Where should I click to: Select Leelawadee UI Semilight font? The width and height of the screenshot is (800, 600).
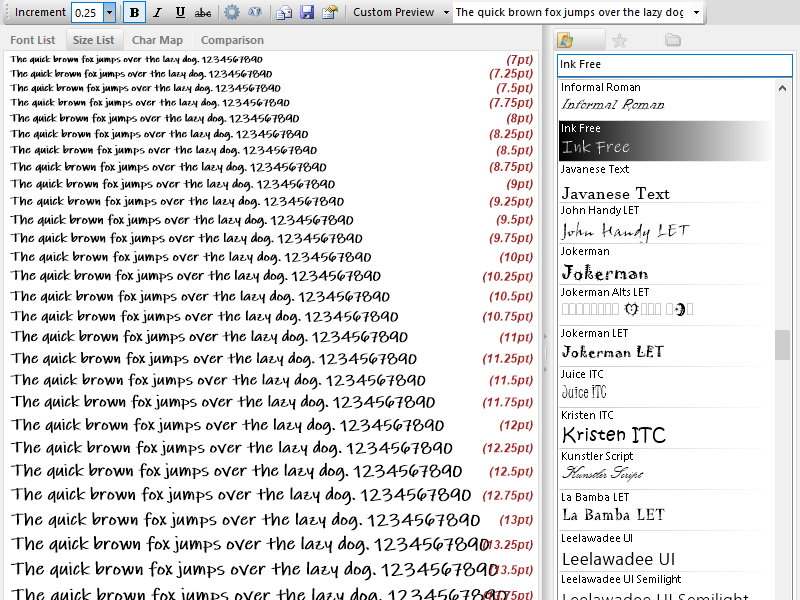tap(666, 586)
